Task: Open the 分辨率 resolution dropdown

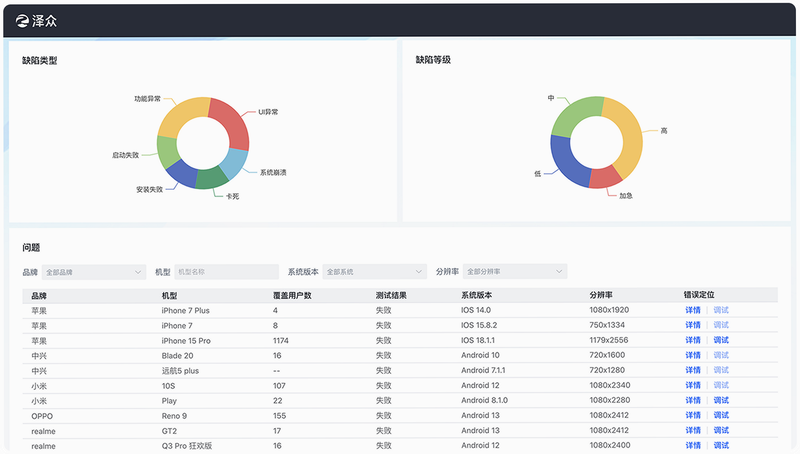Action: point(515,271)
